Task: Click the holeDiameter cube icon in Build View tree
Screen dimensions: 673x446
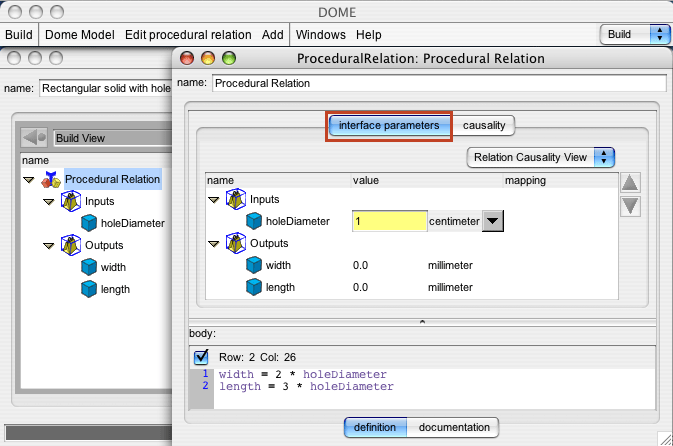Action: 89,223
